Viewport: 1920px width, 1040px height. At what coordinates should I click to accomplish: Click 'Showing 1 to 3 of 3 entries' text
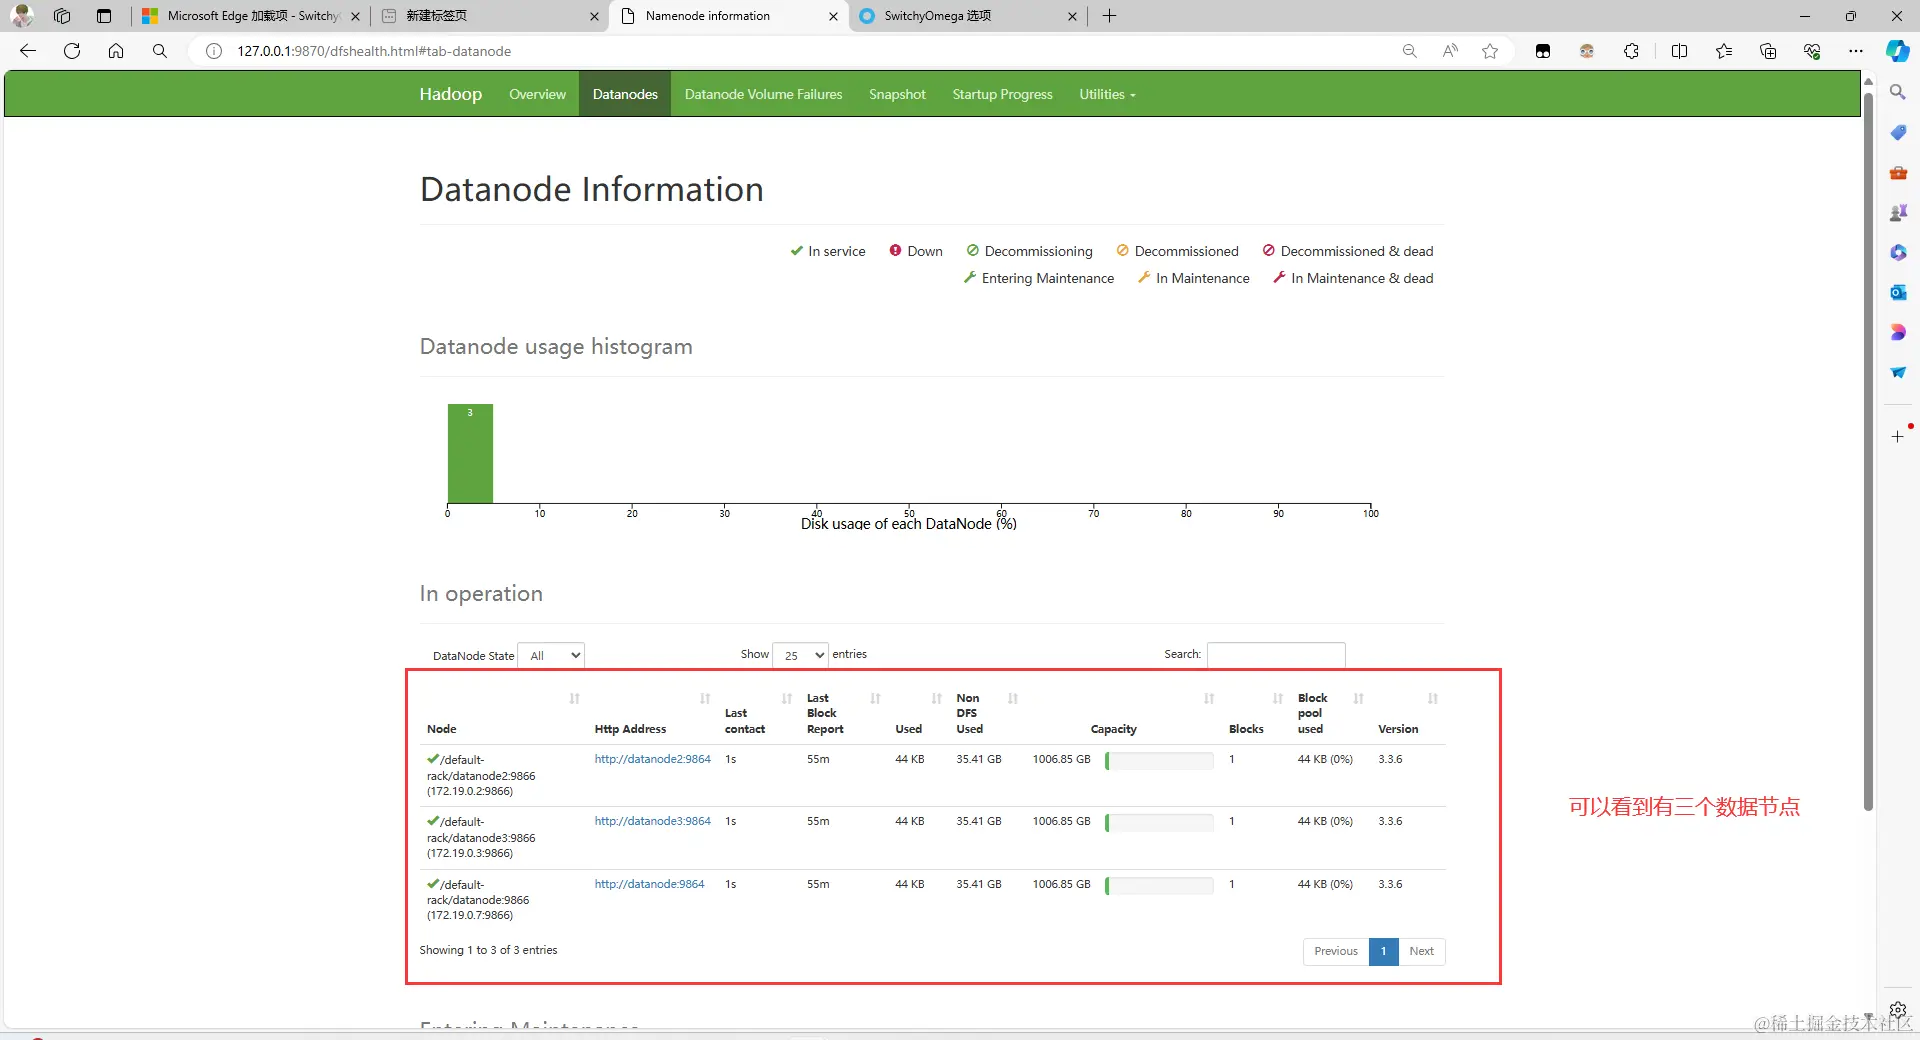tap(488, 950)
